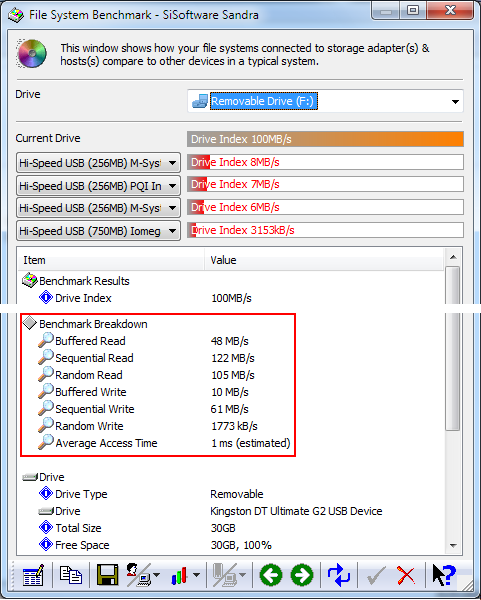Click the red X cancel icon
This screenshot has width=481, height=600.
tap(406, 575)
